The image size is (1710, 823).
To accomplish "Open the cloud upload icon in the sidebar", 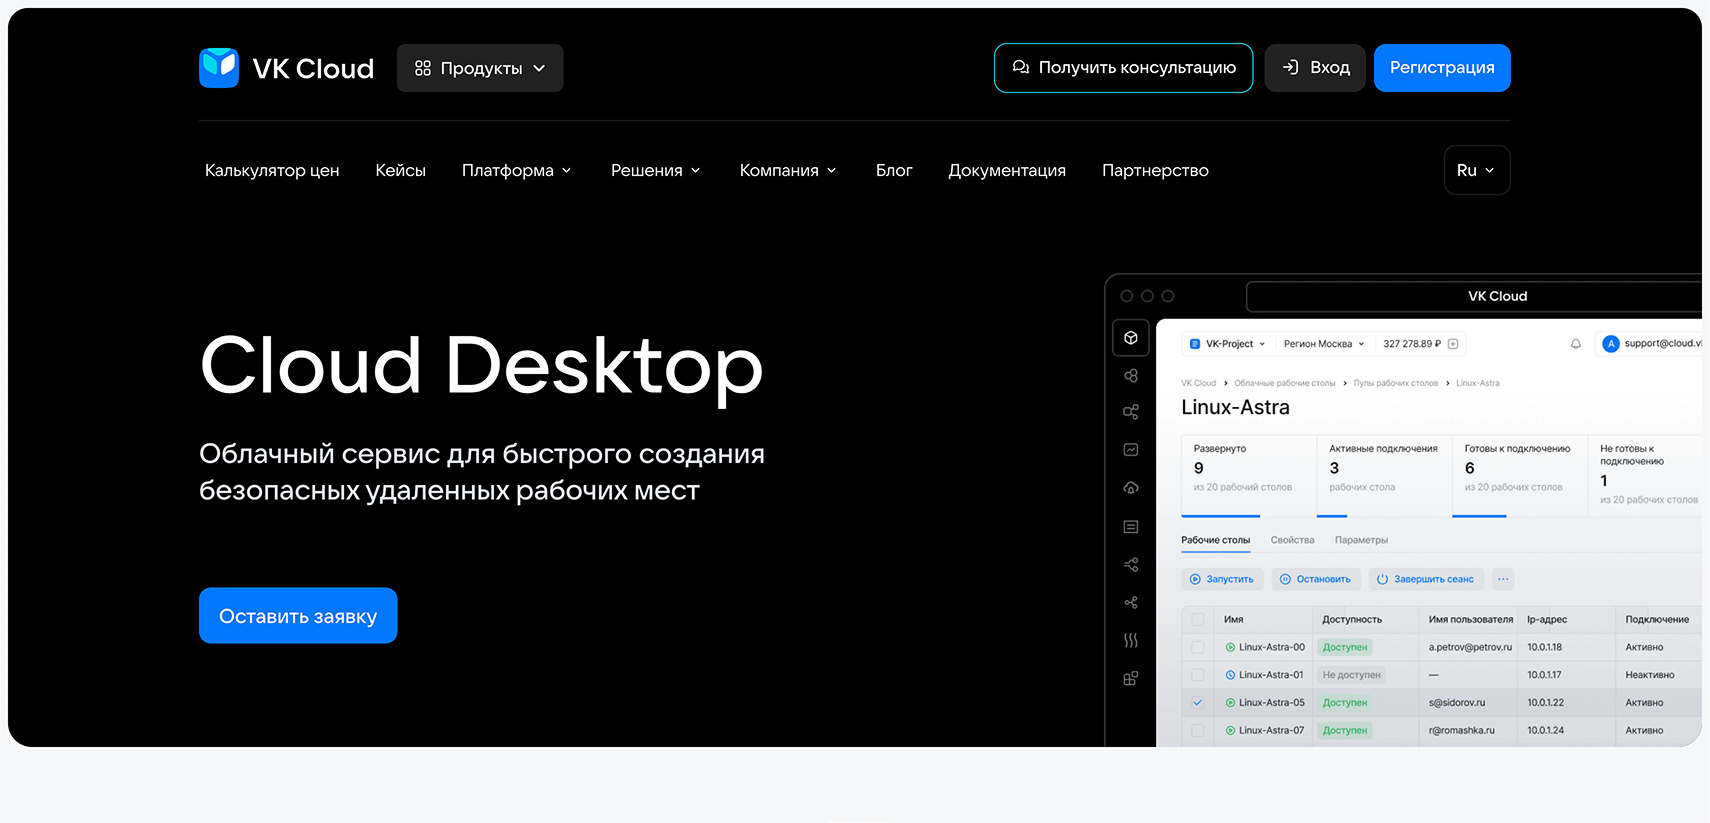I will tap(1131, 488).
